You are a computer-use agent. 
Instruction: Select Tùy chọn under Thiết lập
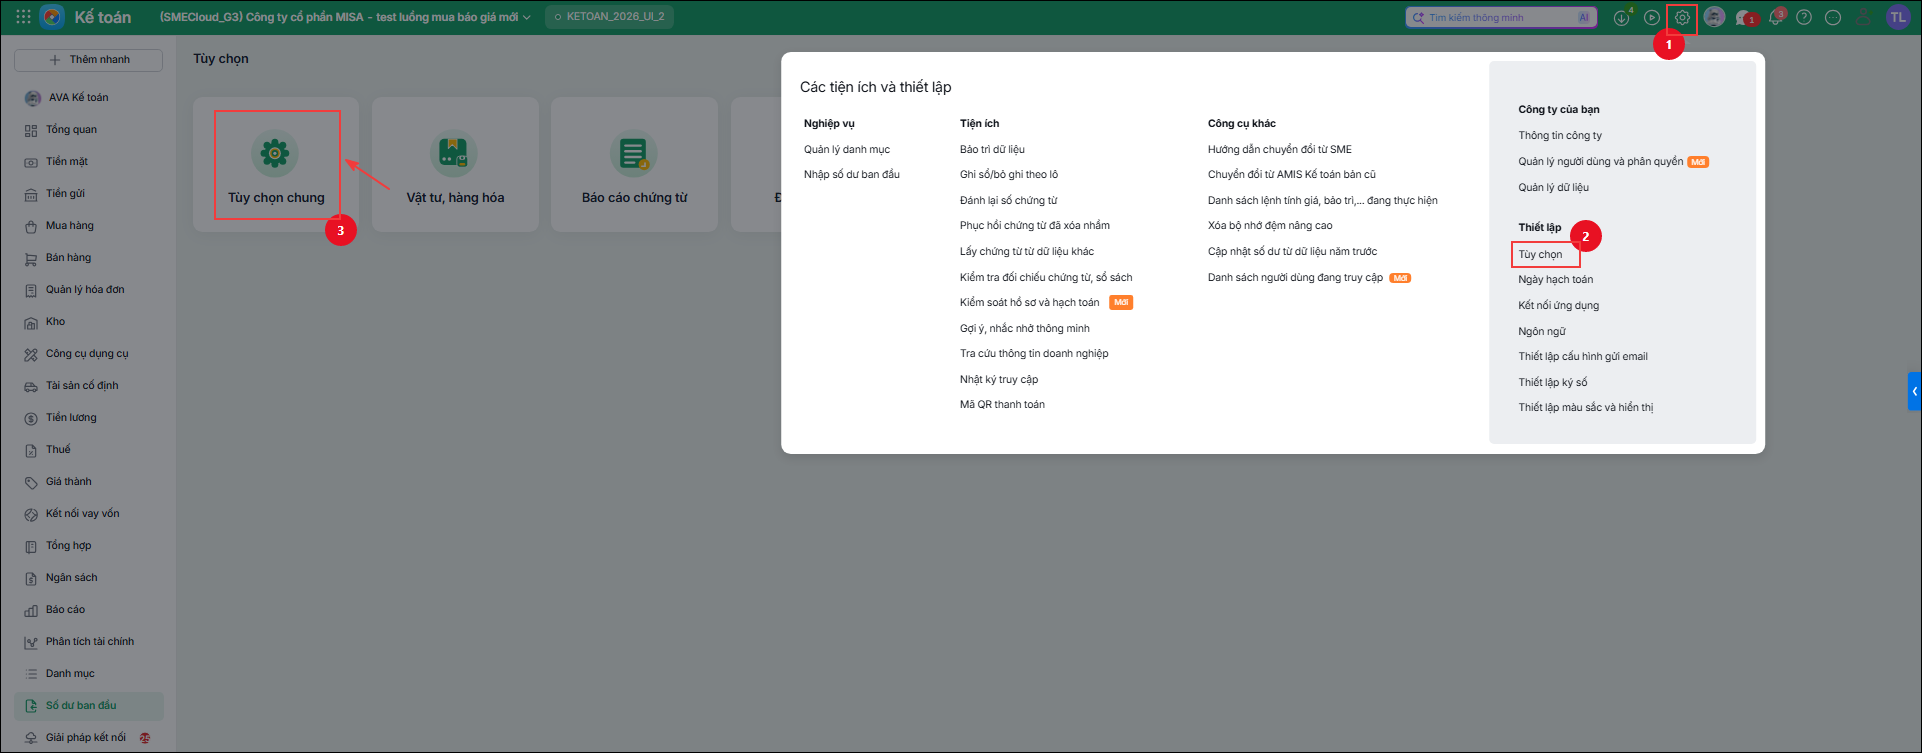click(x=1540, y=254)
